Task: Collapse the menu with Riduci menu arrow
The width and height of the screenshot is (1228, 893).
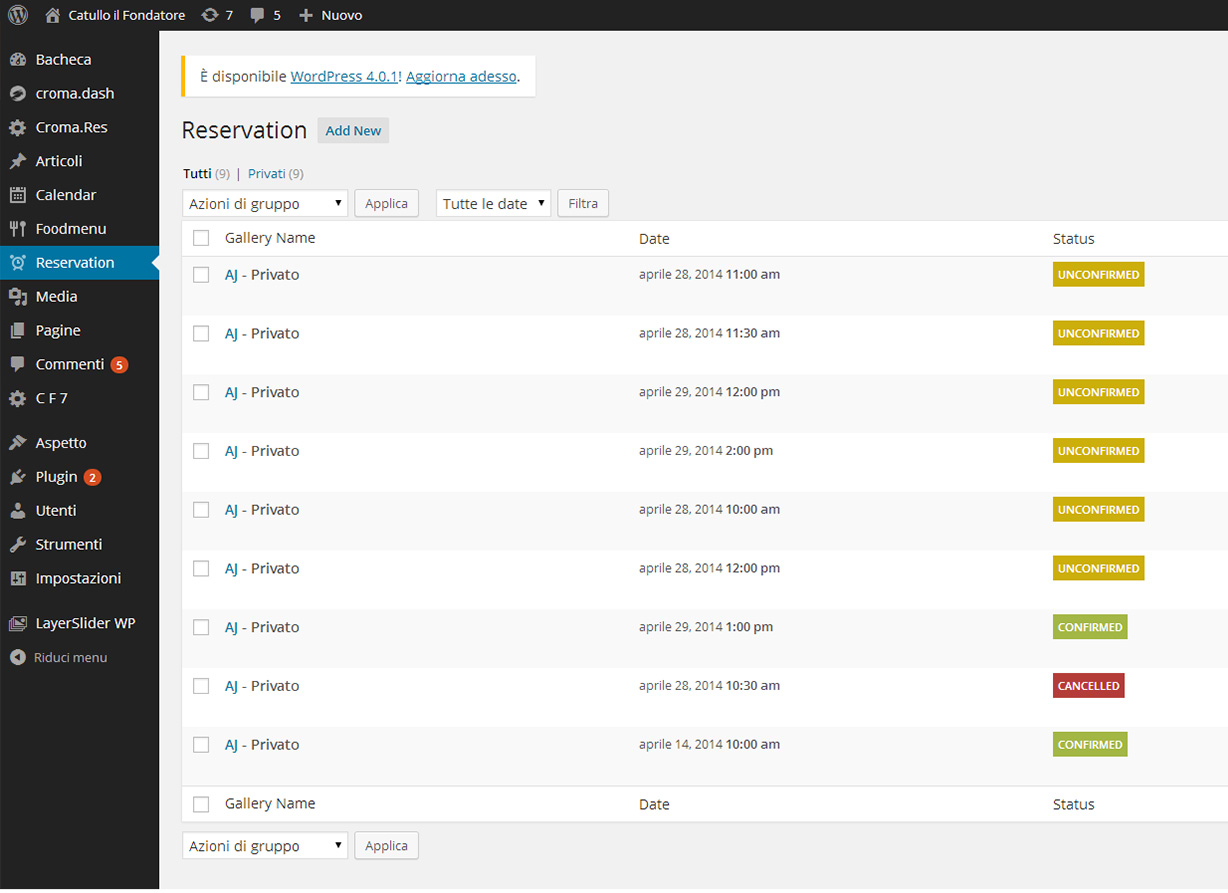Action: click(x=17, y=658)
